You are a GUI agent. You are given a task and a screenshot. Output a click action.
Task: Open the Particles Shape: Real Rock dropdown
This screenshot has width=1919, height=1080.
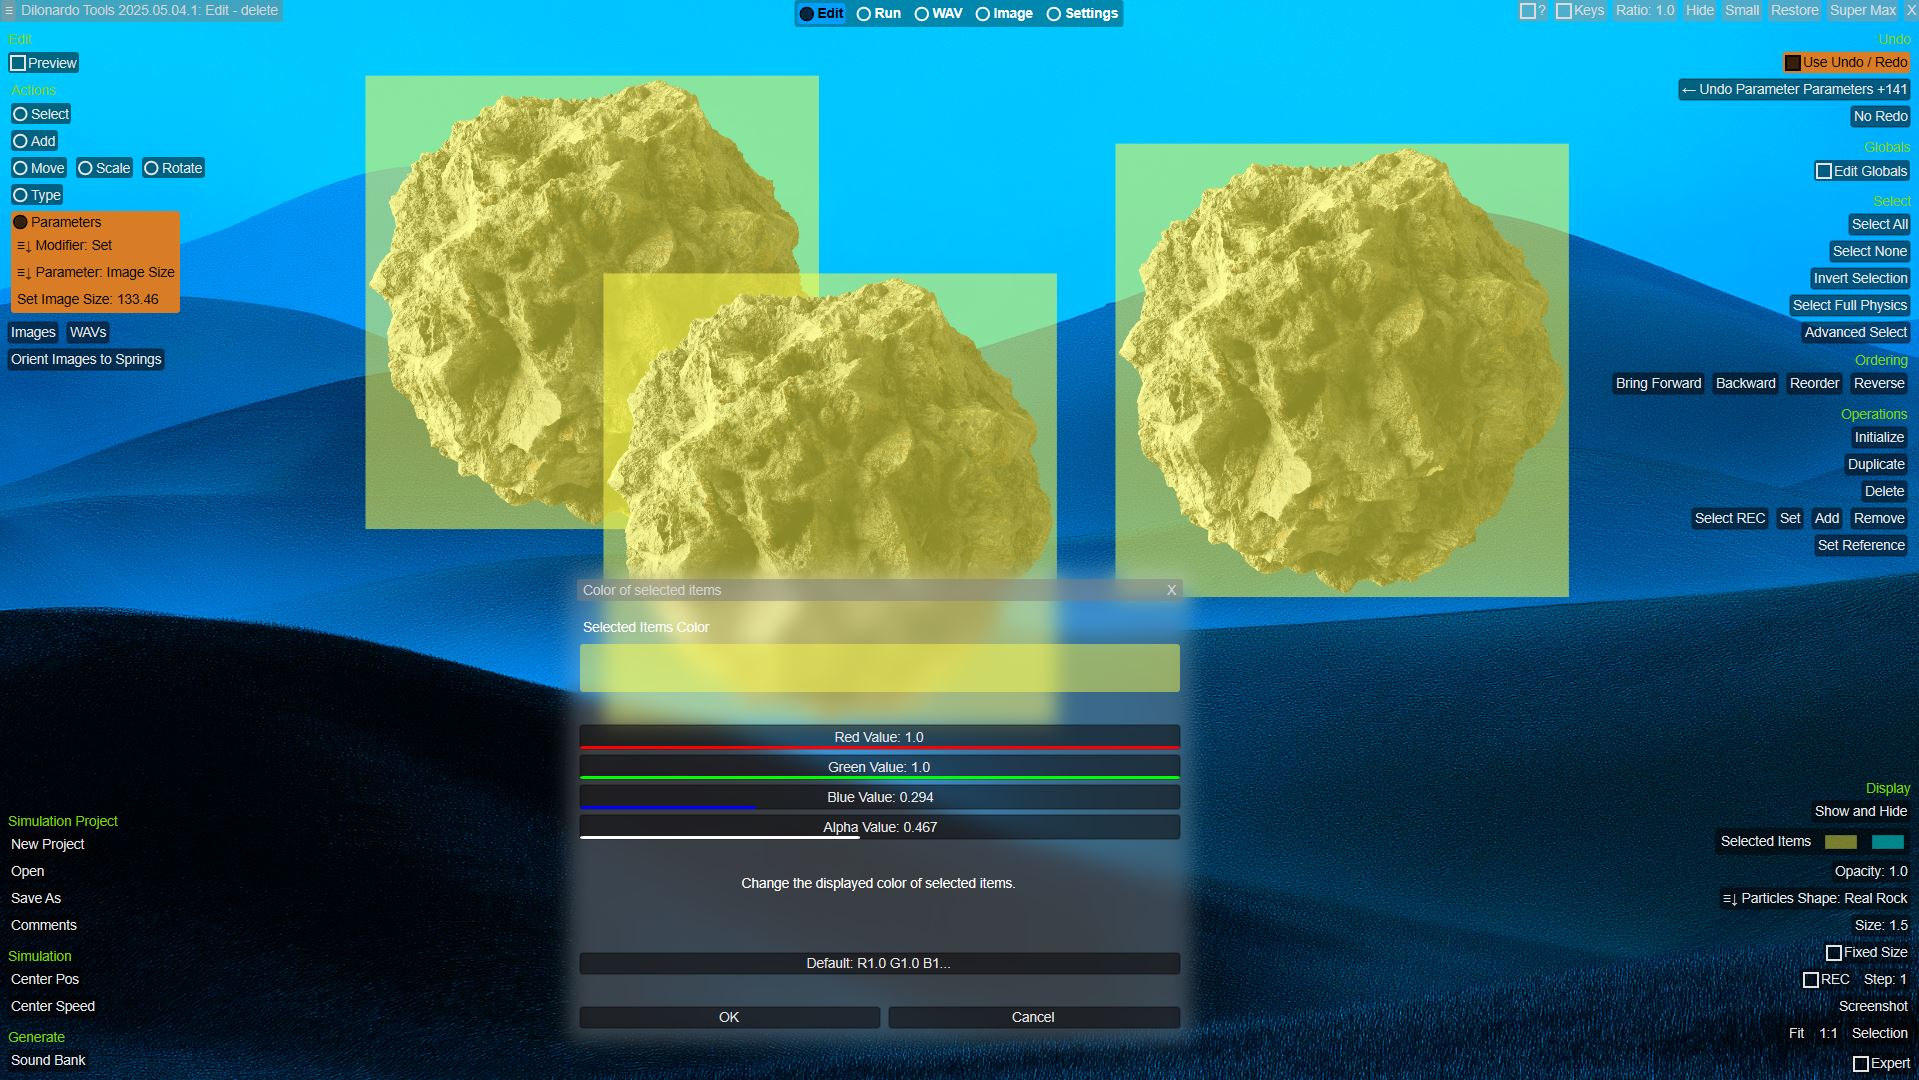click(1814, 898)
